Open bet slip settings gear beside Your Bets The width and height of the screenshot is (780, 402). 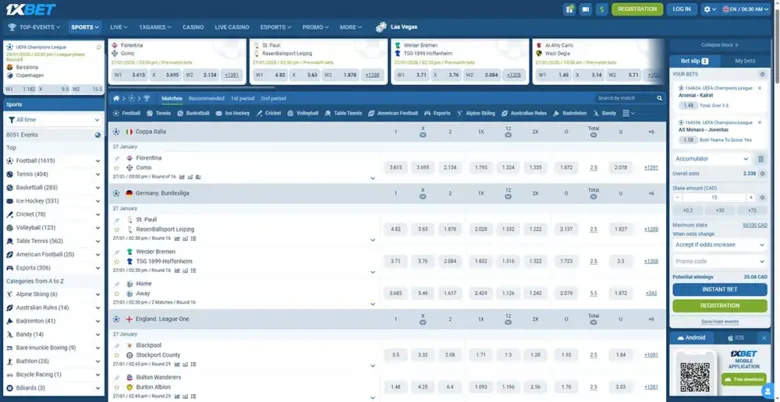(762, 74)
